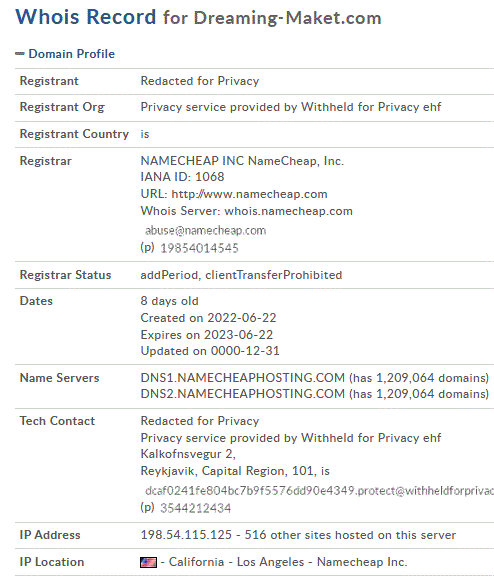Image resolution: width=494 pixels, height=578 pixels.
Task: Click the Registrar row label
Action: click(45, 161)
